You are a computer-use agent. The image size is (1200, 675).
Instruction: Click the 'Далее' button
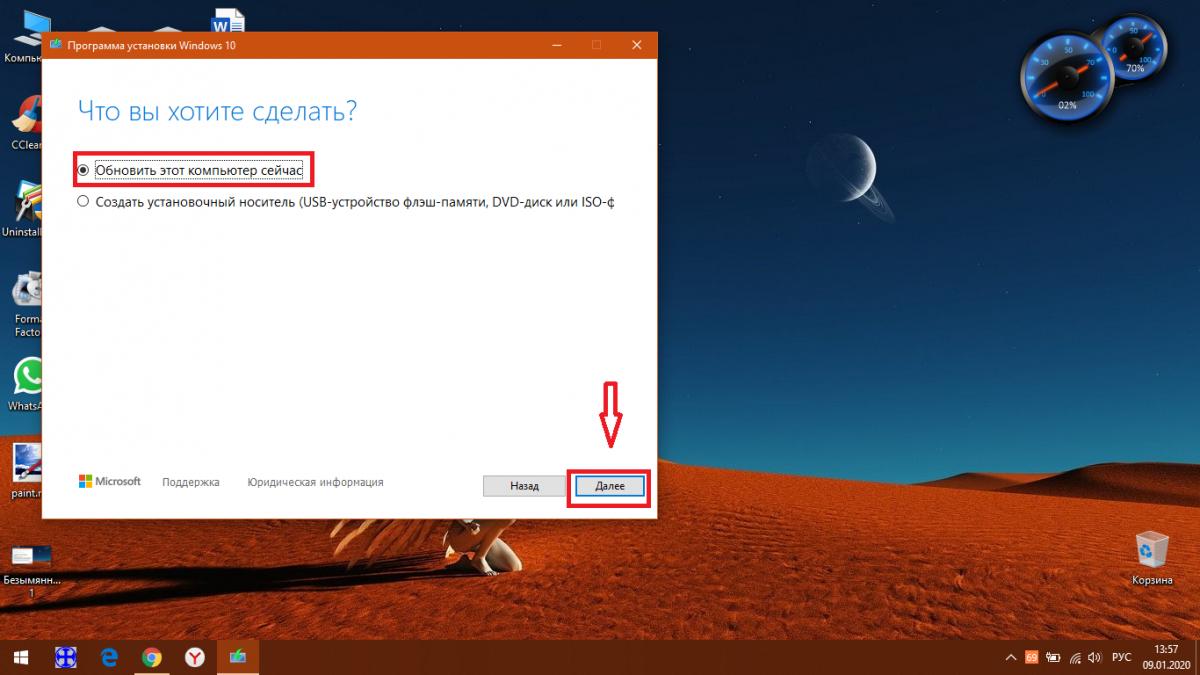[x=609, y=486]
